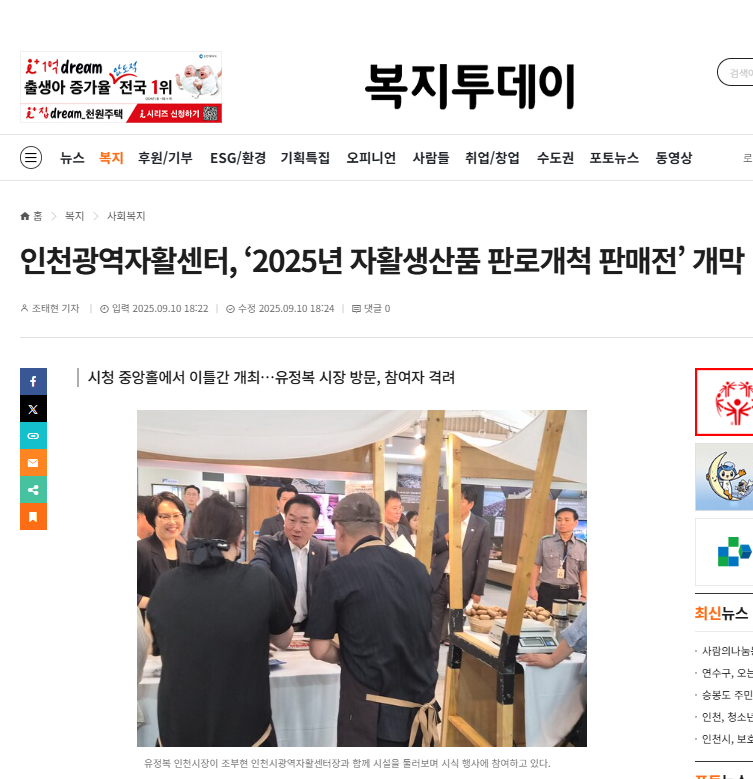Send article by email icon
753x779 pixels.
click(33, 463)
